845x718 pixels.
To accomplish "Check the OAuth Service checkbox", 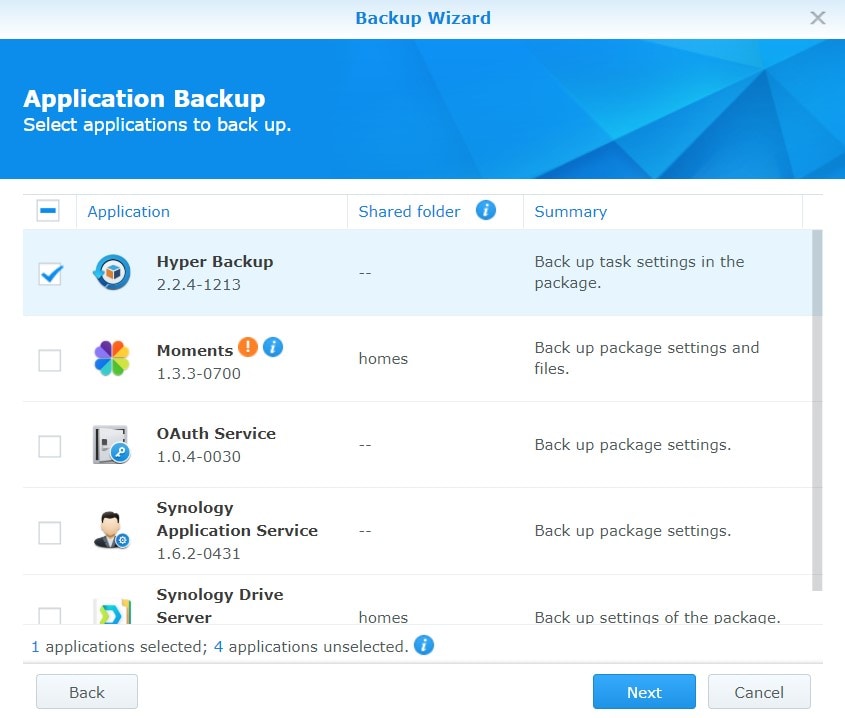I will coord(50,446).
